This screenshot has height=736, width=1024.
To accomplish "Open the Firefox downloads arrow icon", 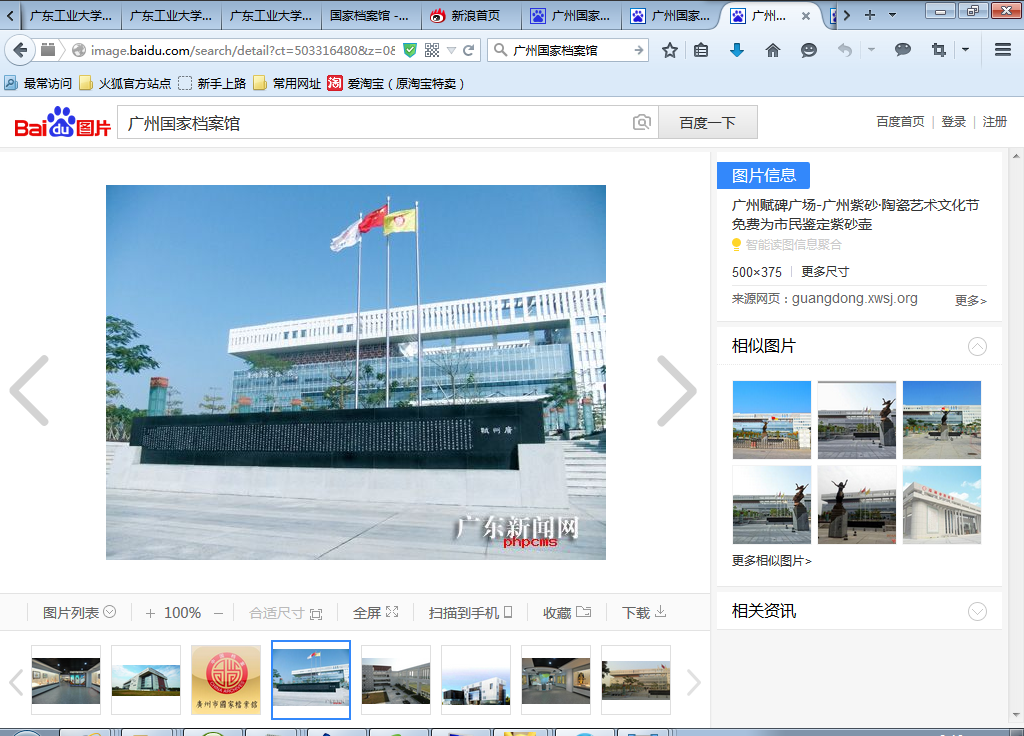I will click(737, 50).
